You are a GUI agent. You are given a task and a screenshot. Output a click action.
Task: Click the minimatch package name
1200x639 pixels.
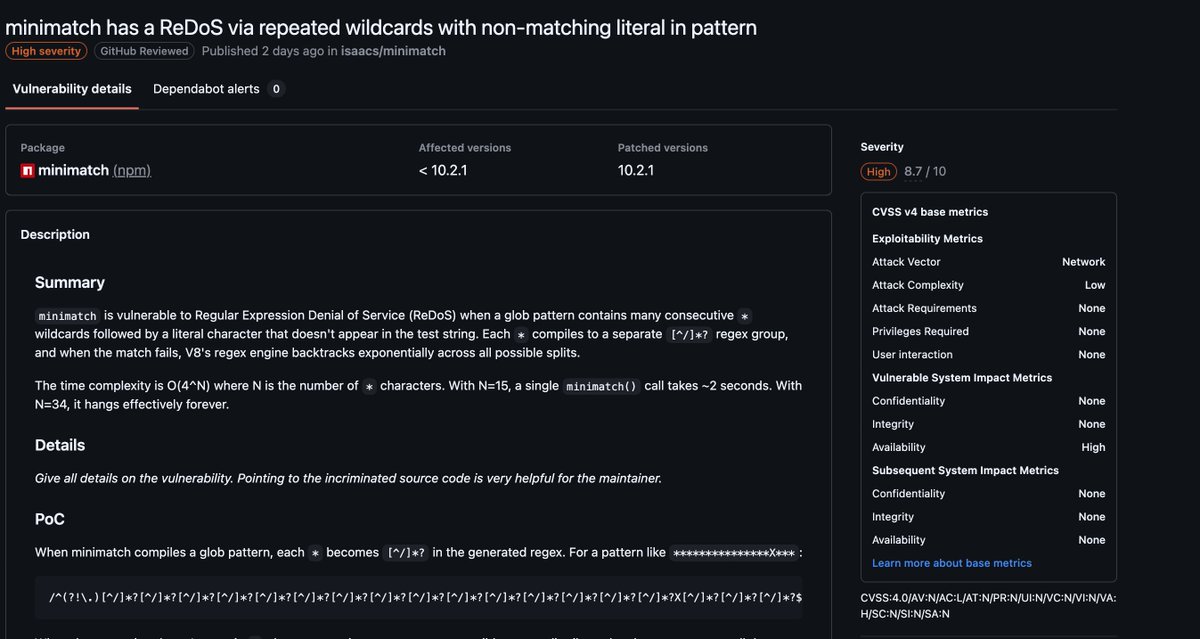73,171
